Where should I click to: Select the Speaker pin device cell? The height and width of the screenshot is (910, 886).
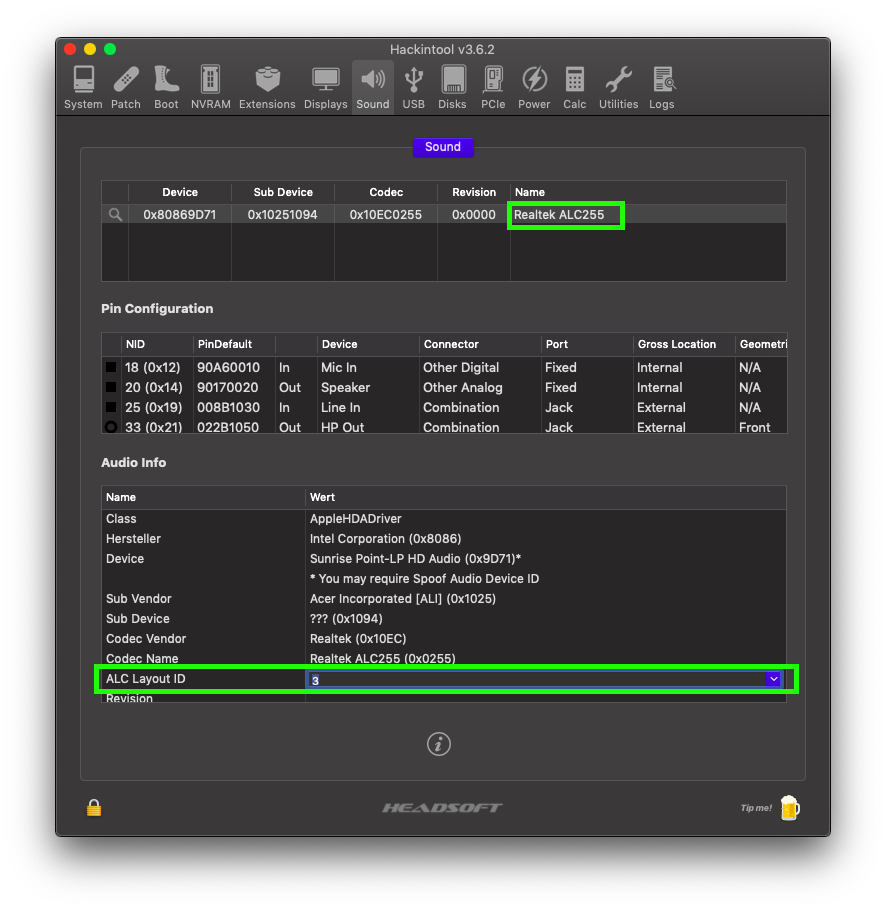click(346, 387)
